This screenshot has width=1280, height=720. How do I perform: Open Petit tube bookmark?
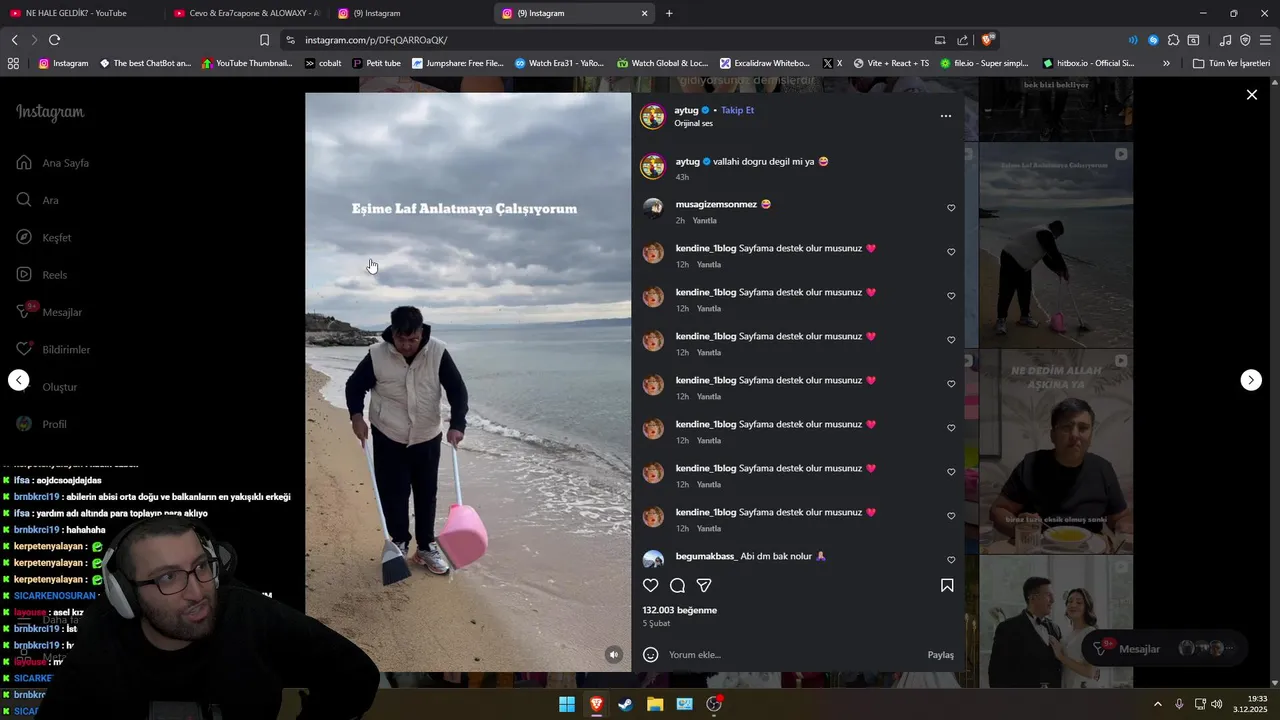tap(376, 63)
